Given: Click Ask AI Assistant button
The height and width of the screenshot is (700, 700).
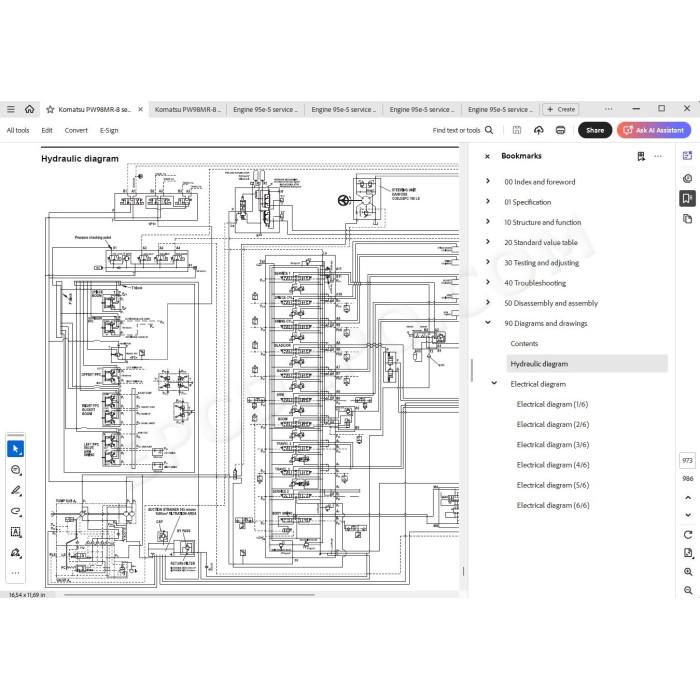Looking at the screenshot, I should point(654,130).
